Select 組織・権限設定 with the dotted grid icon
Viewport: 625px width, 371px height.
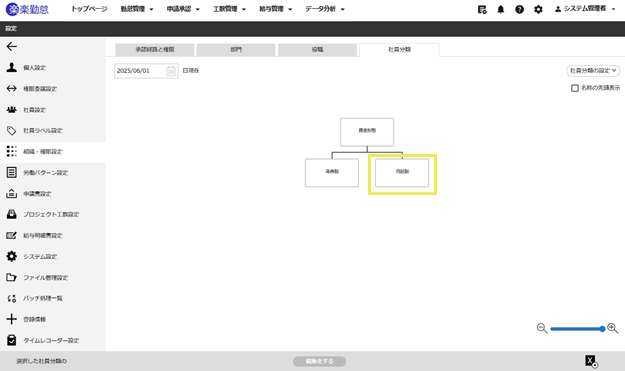(12, 151)
